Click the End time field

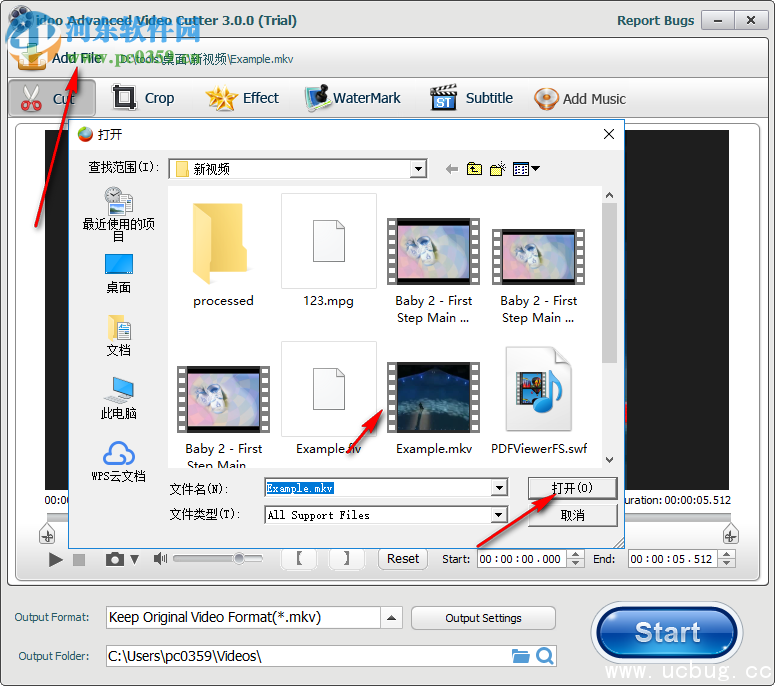[x=673, y=559]
